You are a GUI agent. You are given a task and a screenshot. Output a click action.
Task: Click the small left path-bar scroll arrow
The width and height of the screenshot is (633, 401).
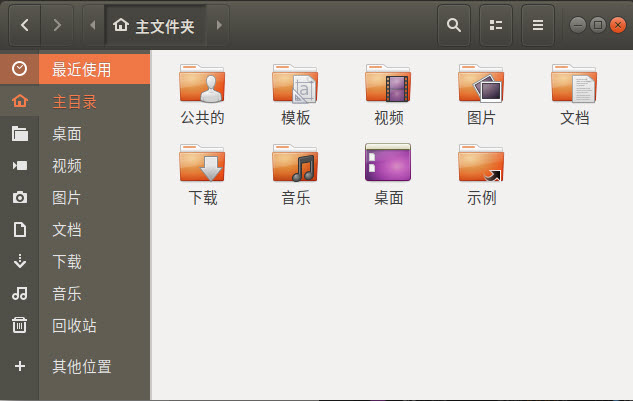(x=93, y=25)
